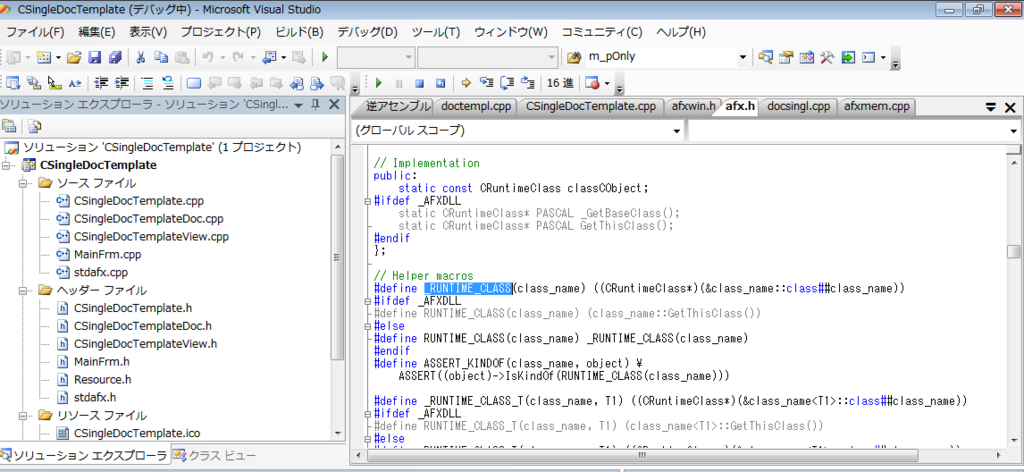
Task: Open Solution Explorer window position dropdown
Action: [298, 104]
